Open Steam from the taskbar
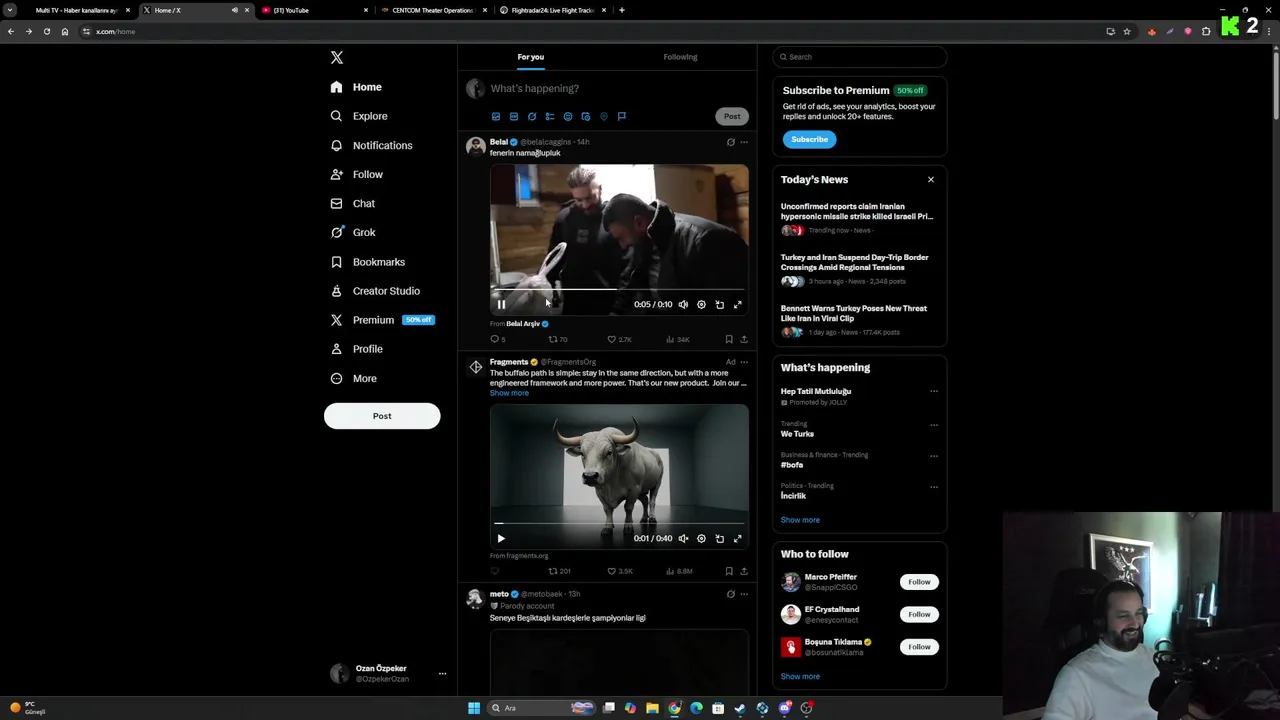The width and height of the screenshot is (1280, 720). [740, 708]
